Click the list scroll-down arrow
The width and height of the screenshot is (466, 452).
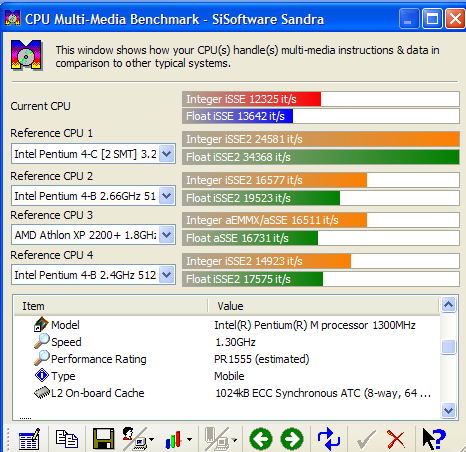click(448, 410)
